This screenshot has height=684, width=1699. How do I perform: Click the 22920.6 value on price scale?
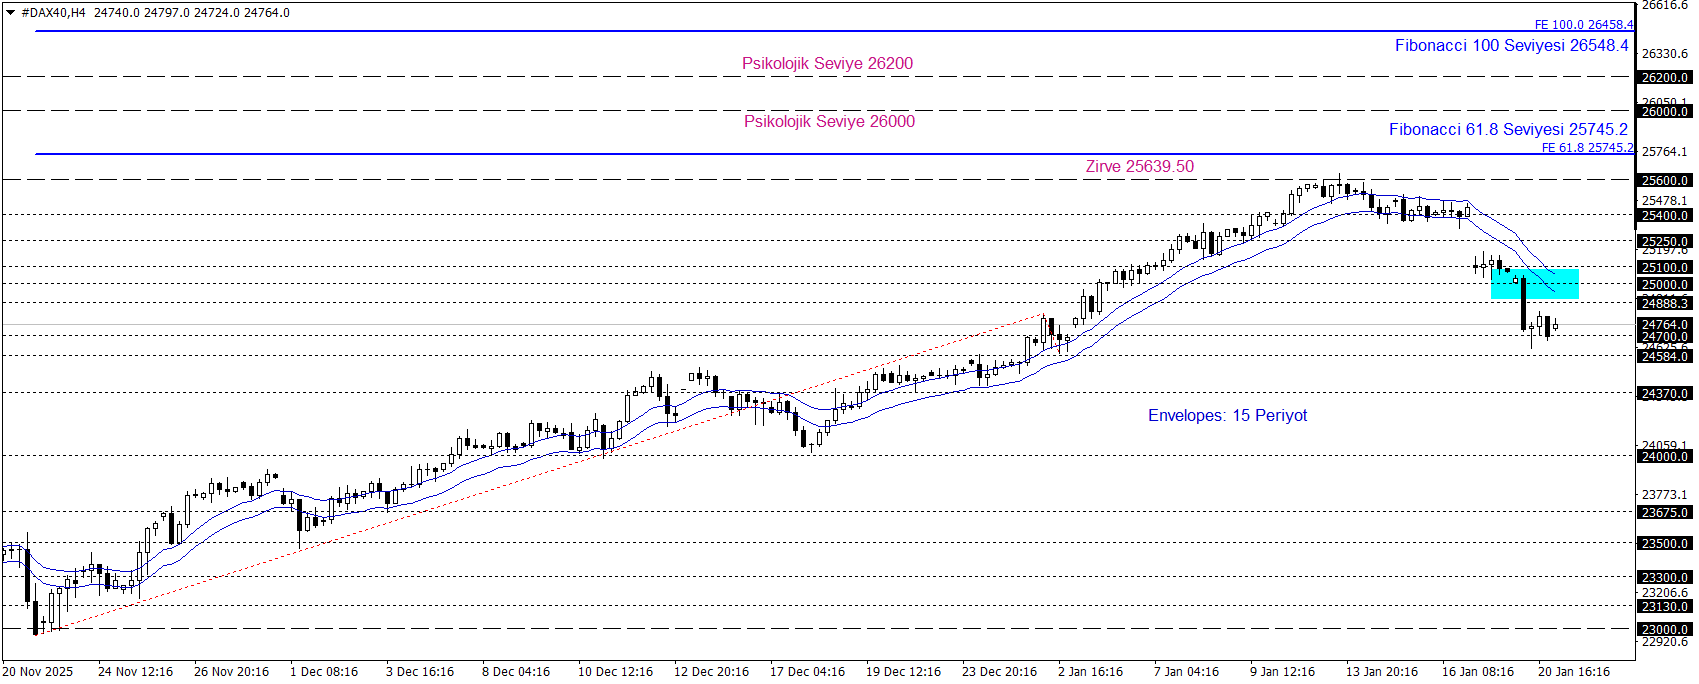pyautogui.click(x=1665, y=641)
